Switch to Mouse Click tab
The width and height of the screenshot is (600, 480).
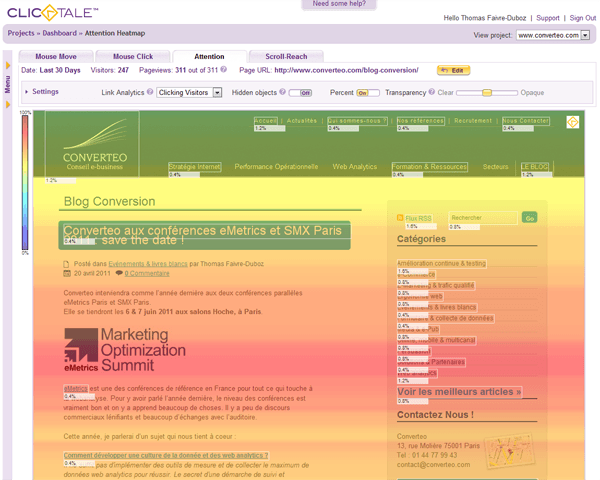coord(133,56)
